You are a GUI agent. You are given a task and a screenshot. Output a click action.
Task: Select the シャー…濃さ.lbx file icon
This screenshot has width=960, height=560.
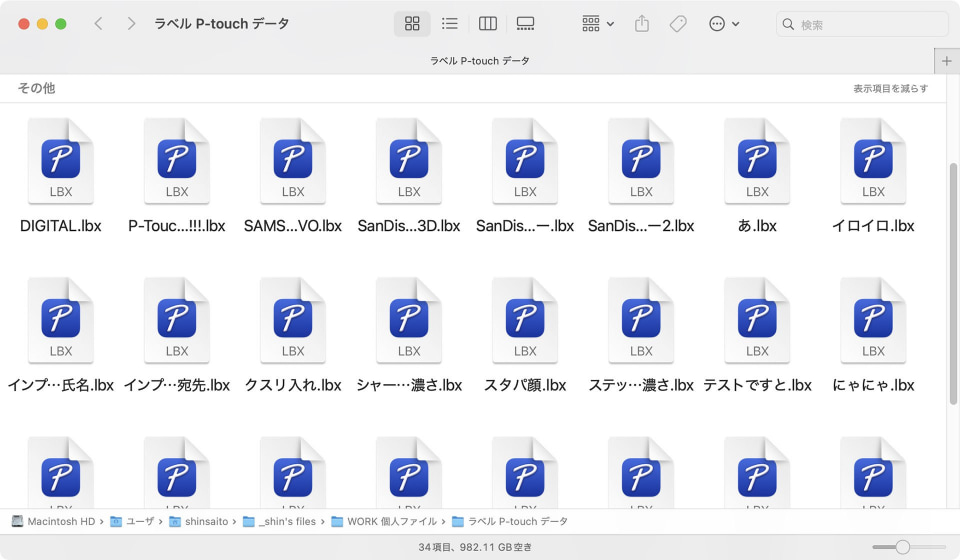[409, 320]
